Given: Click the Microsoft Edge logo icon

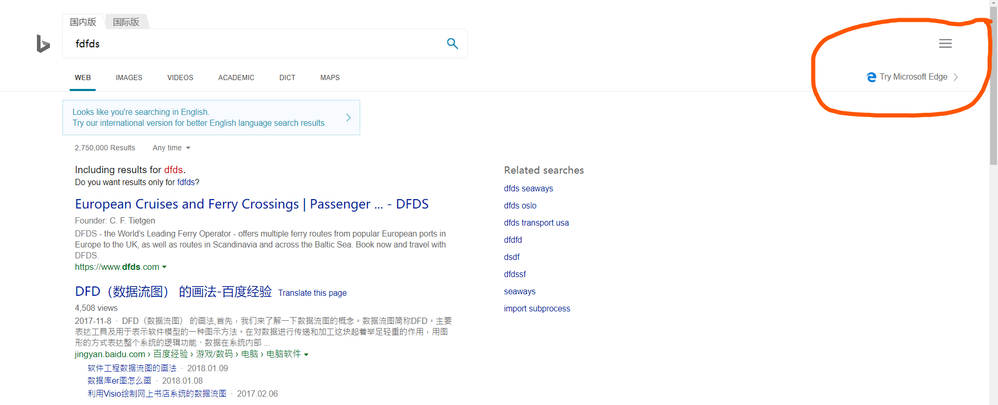Looking at the screenshot, I should tap(871, 77).
